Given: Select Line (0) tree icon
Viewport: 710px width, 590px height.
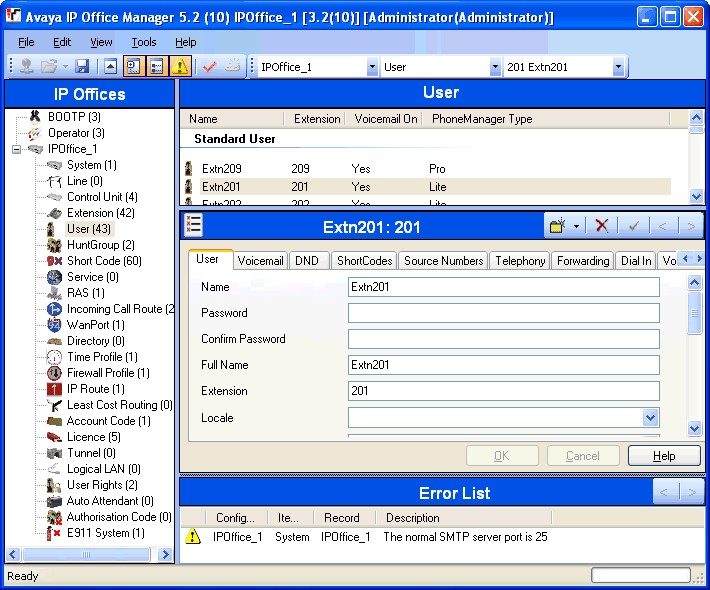Looking at the screenshot, I should click(x=54, y=181).
